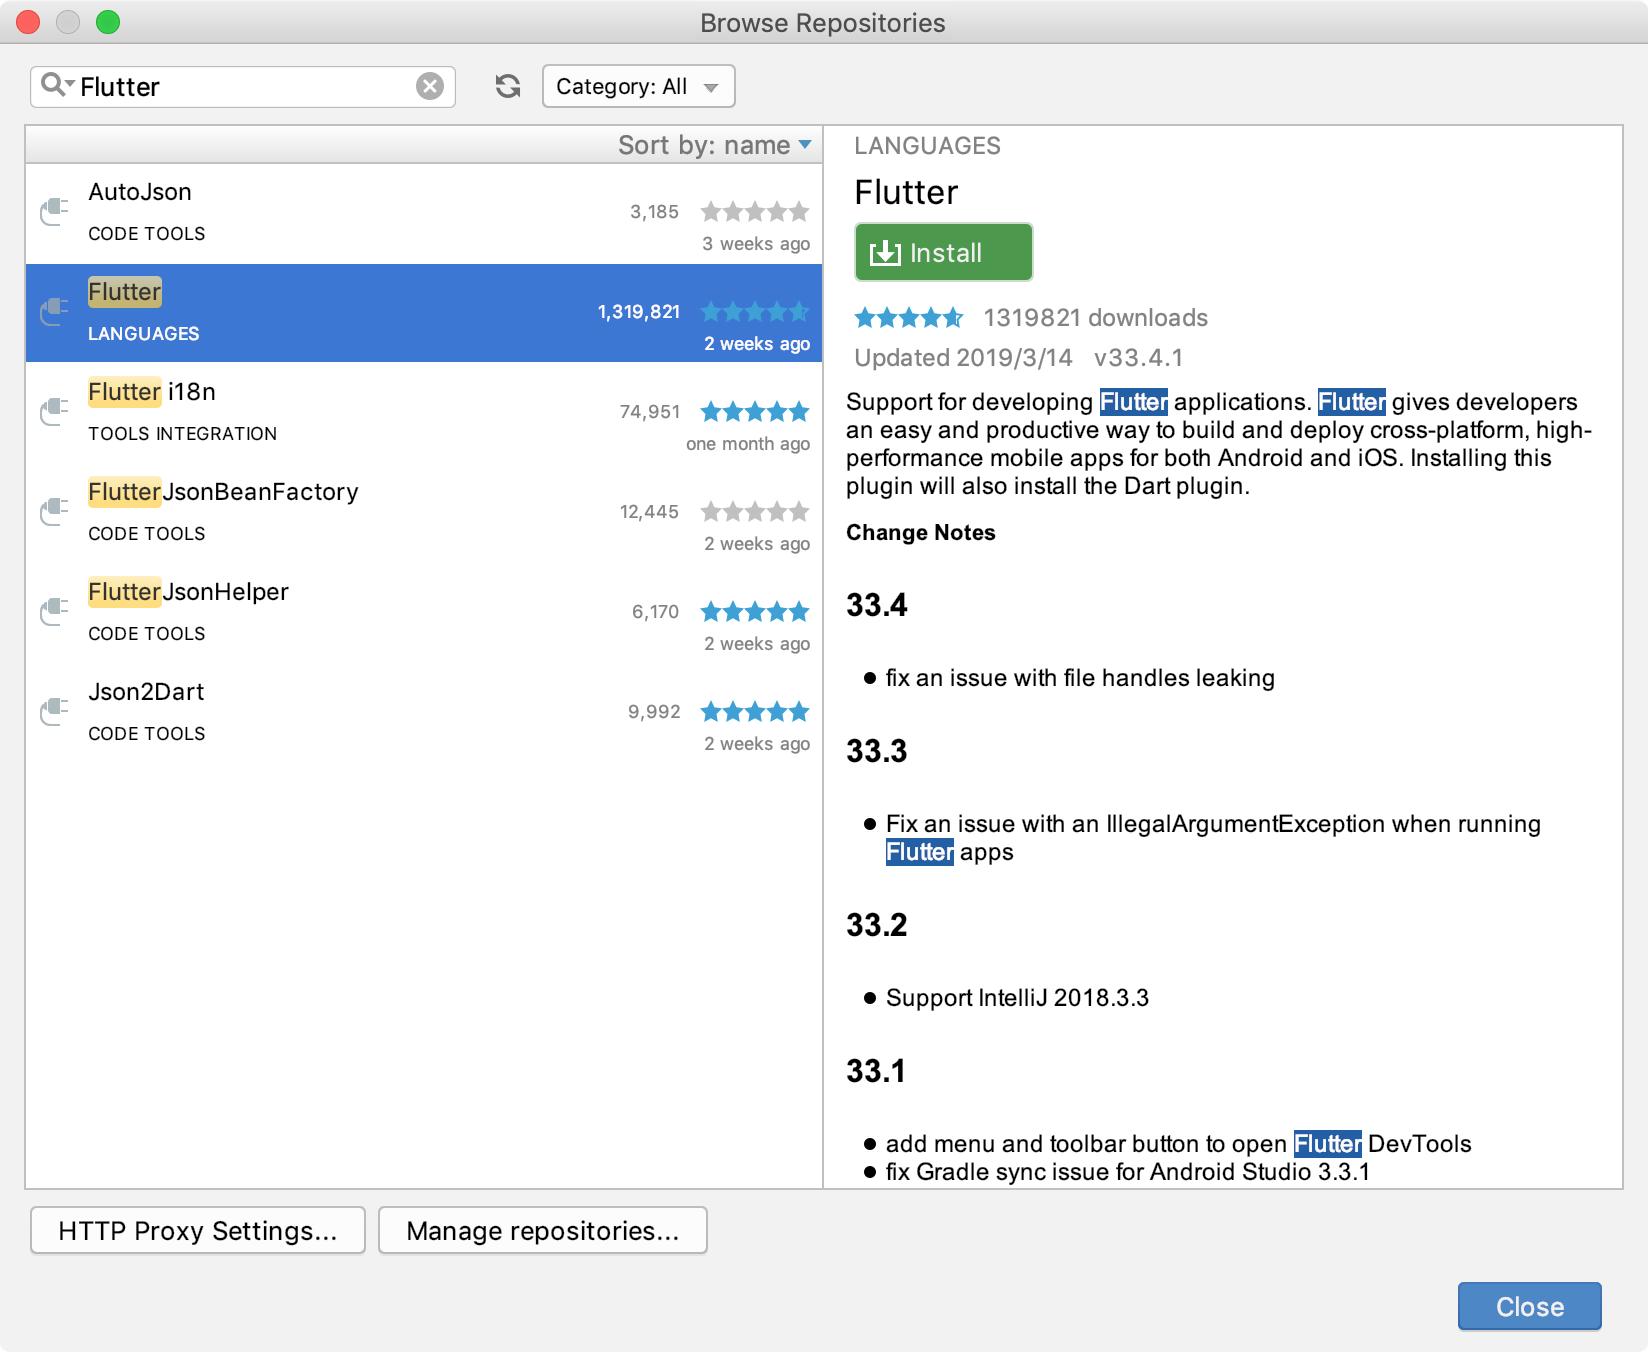Click the 33.2 version heading
The height and width of the screenshot is (1352, 1648).
click(876, 925)
